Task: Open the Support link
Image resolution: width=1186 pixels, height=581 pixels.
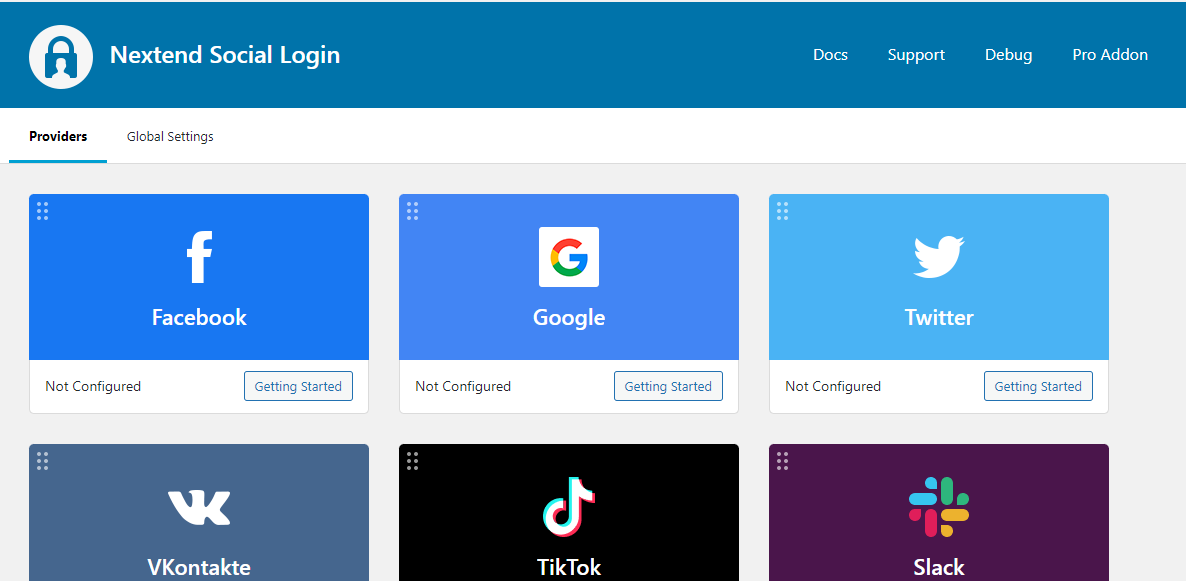Action: coord(916,55)
